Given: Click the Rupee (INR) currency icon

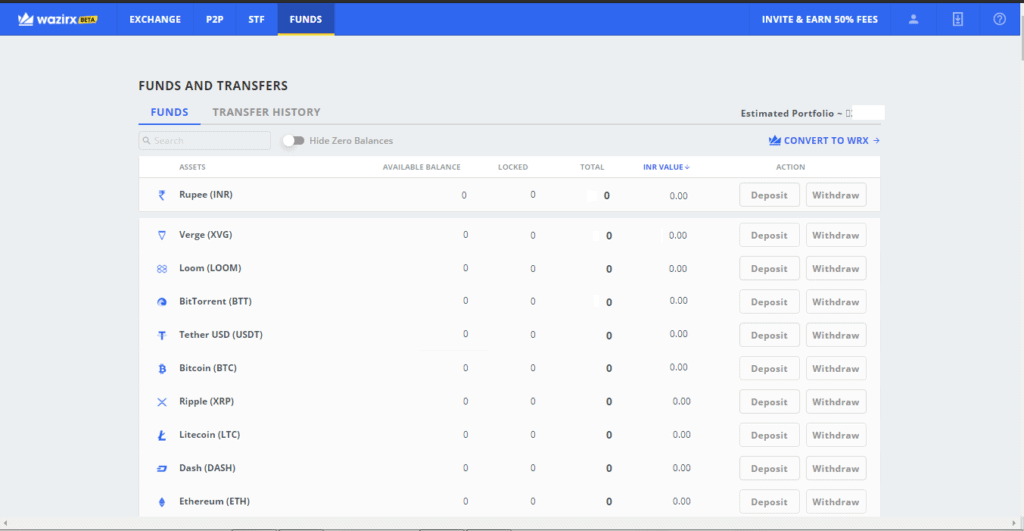Looking at the screenshot, I should [161, 195].
